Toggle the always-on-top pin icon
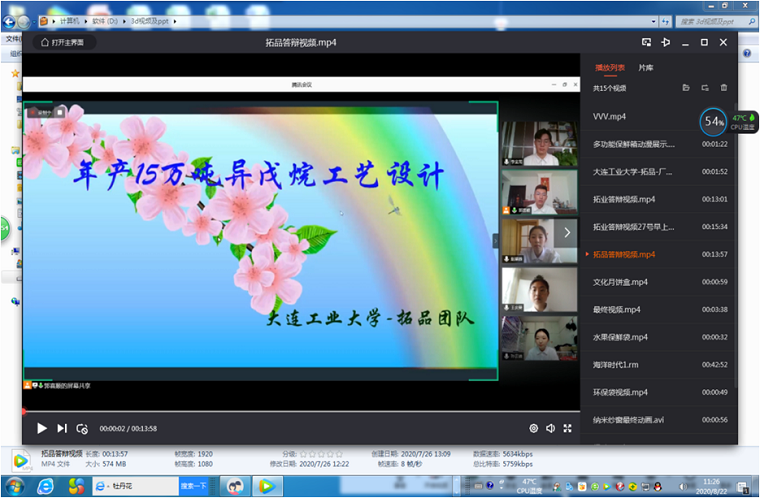The height and width of the screenshot is (498, 760). coord(665,42)
